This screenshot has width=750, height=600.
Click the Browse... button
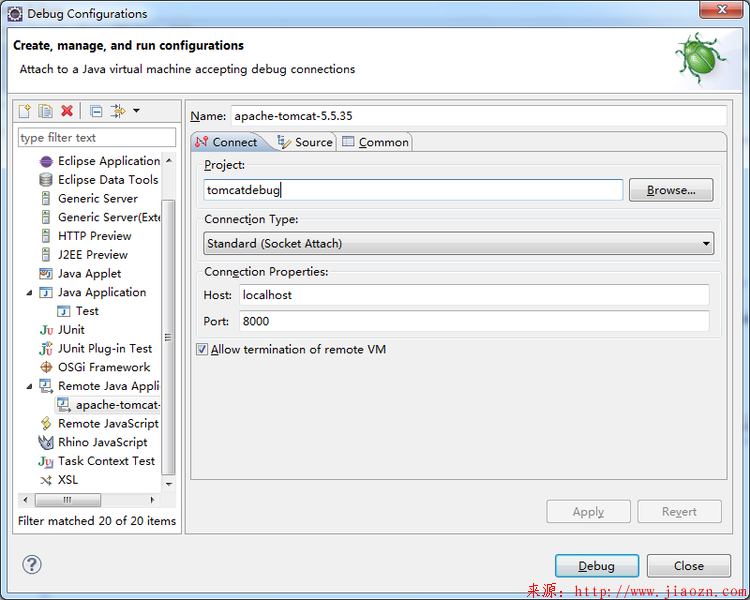coord(671,190)
